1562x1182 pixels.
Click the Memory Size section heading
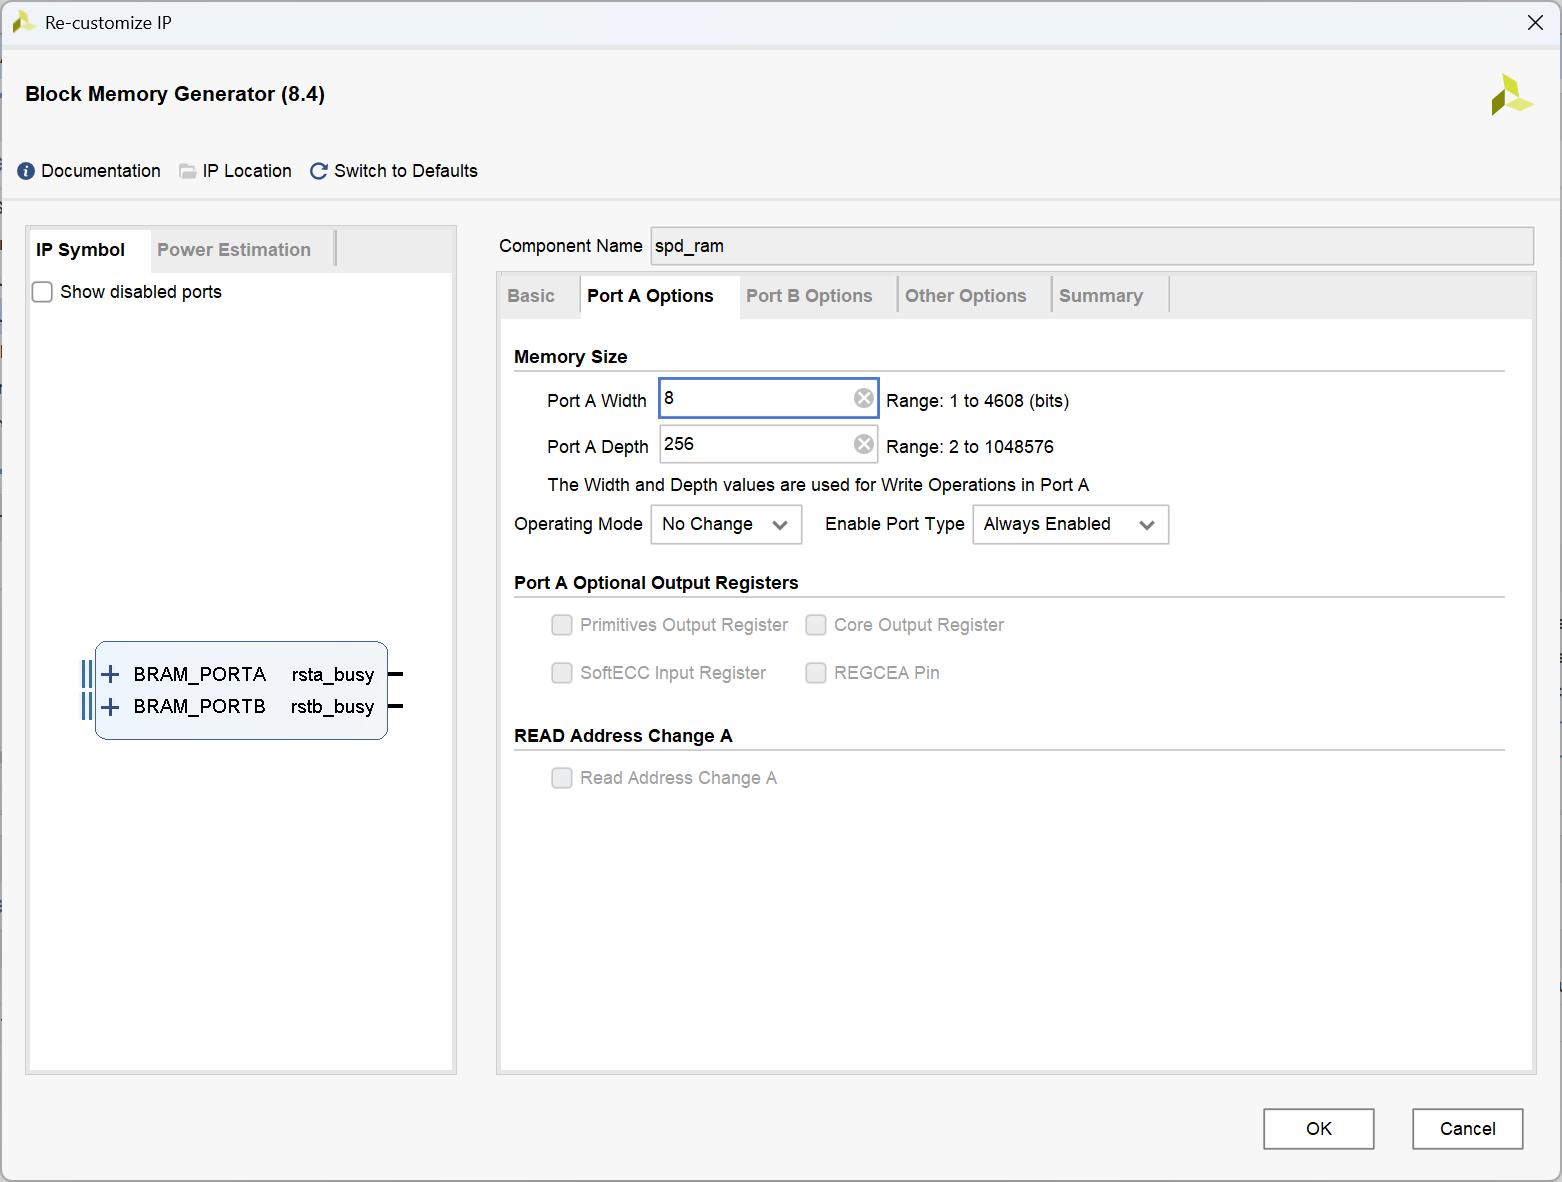coord(571,357)
